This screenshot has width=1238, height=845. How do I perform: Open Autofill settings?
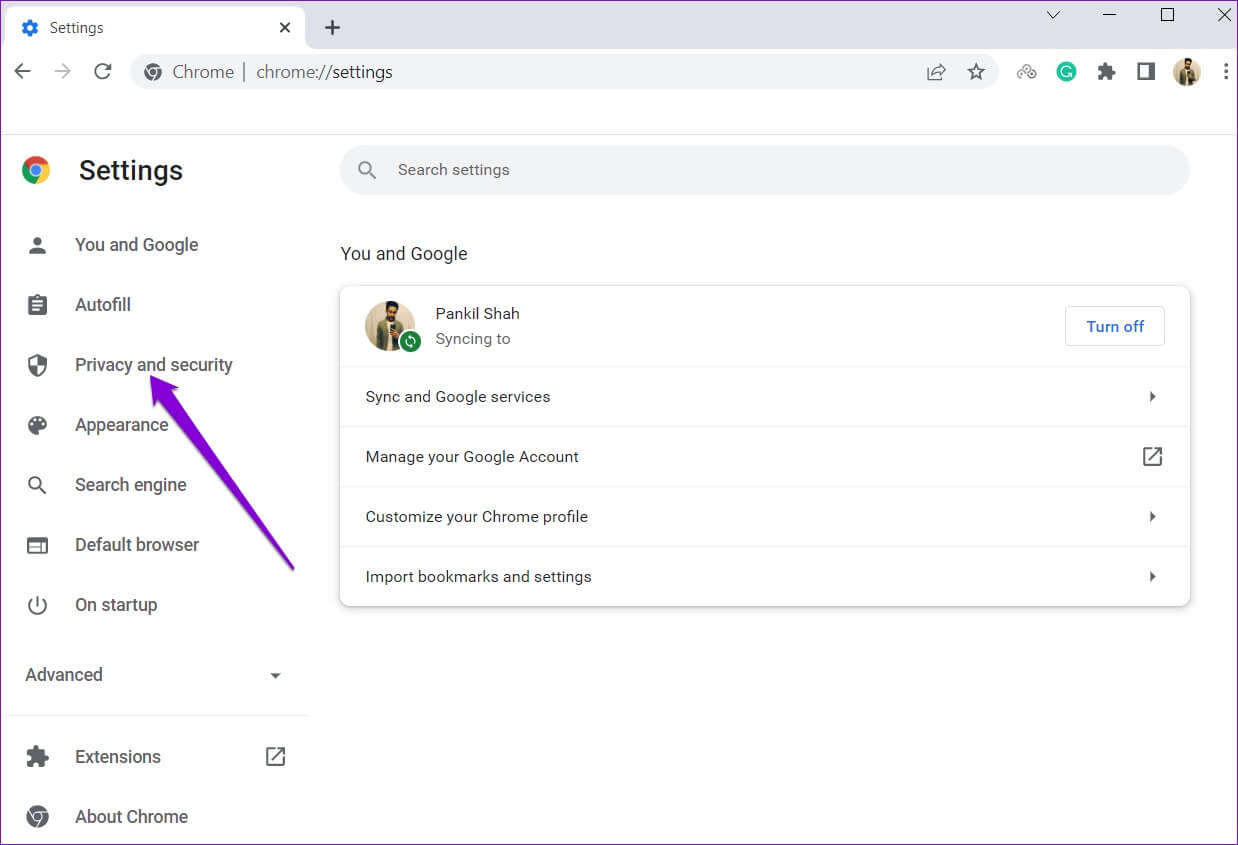(103, 305)
